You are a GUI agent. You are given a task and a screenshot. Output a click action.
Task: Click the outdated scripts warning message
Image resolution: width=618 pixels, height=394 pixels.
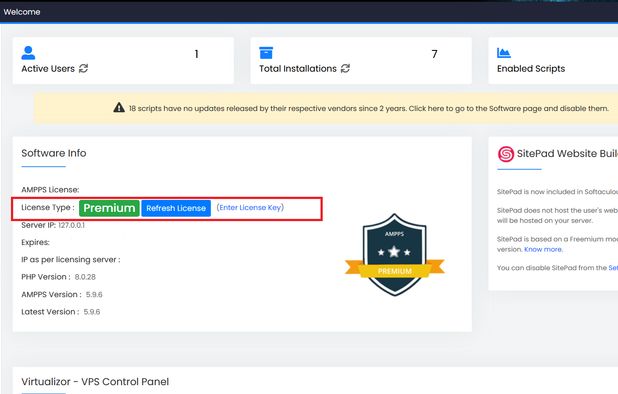(369, 108)
